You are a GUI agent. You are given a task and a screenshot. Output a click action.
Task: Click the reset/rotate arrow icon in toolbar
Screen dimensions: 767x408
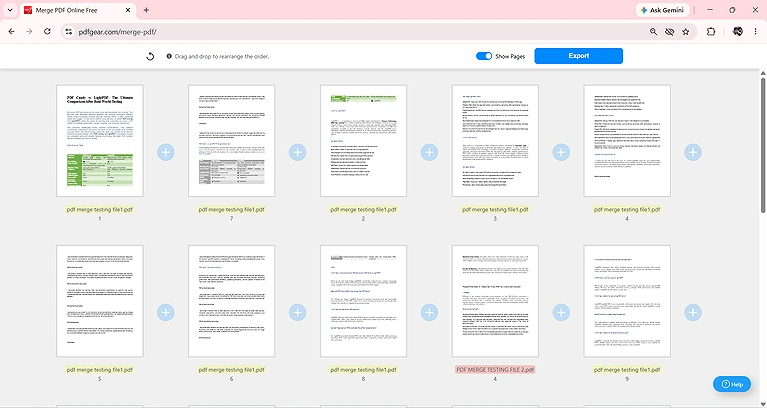pyautogui.click(x=150, y=56)
